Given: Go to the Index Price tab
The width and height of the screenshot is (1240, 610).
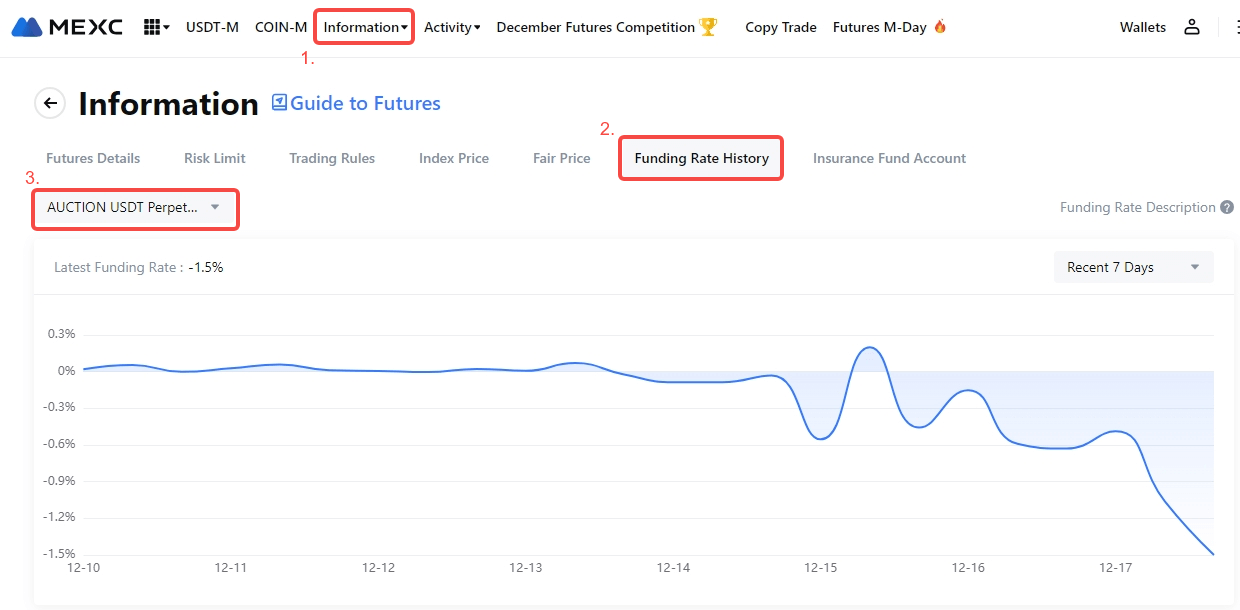Looking at the screenshot, I should click(x=454, y=158).
